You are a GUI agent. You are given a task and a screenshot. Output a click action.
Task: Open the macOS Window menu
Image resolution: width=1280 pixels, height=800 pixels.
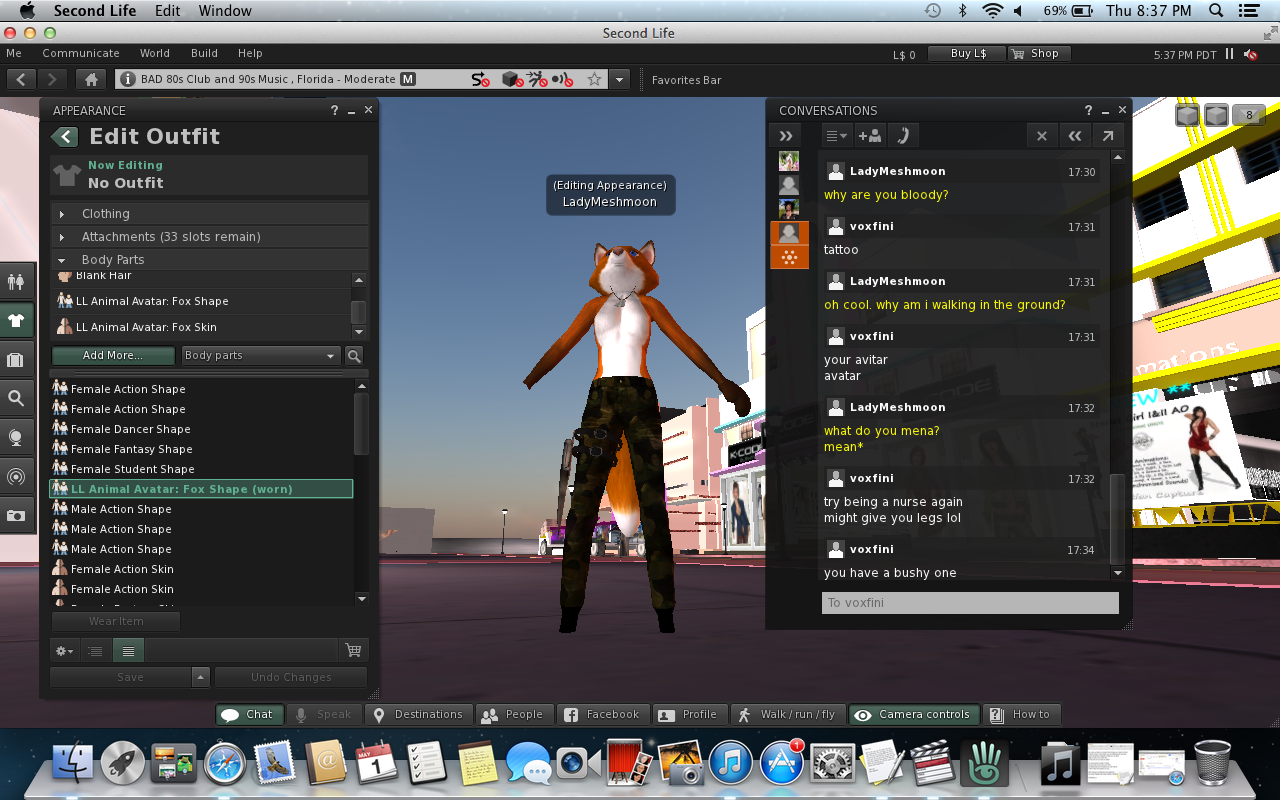pos(225,11)
